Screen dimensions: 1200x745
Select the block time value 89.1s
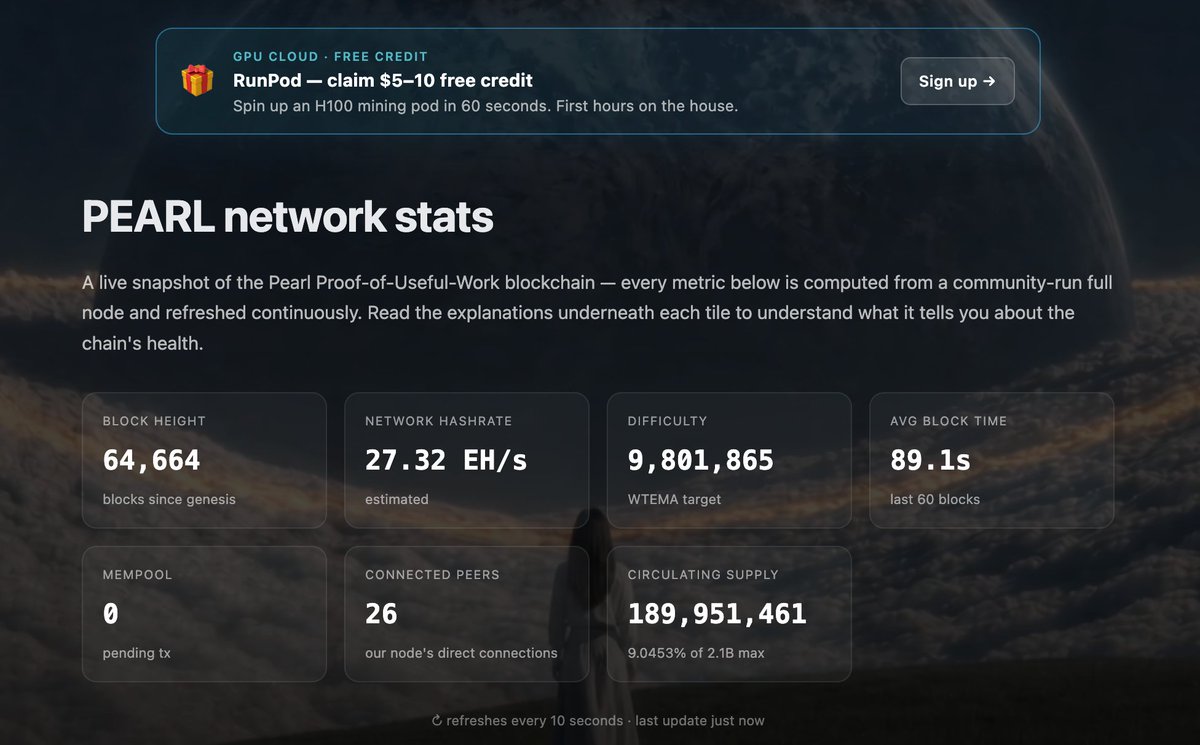pos(930,460)
